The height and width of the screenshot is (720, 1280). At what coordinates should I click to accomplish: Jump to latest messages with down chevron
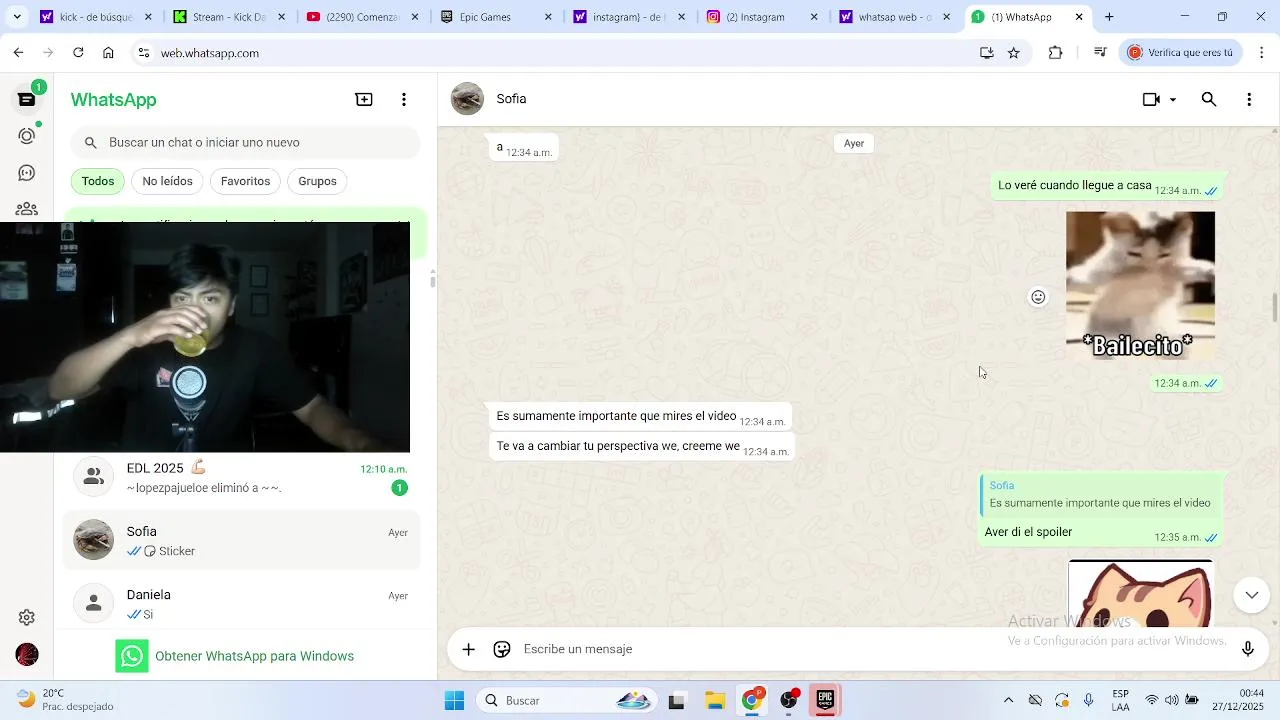pos(1251,595)
